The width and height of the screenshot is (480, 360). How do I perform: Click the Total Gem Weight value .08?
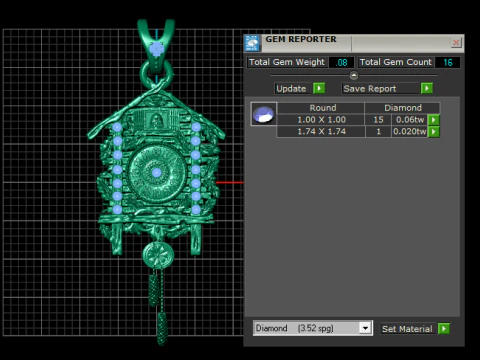[x=341, y=62]
